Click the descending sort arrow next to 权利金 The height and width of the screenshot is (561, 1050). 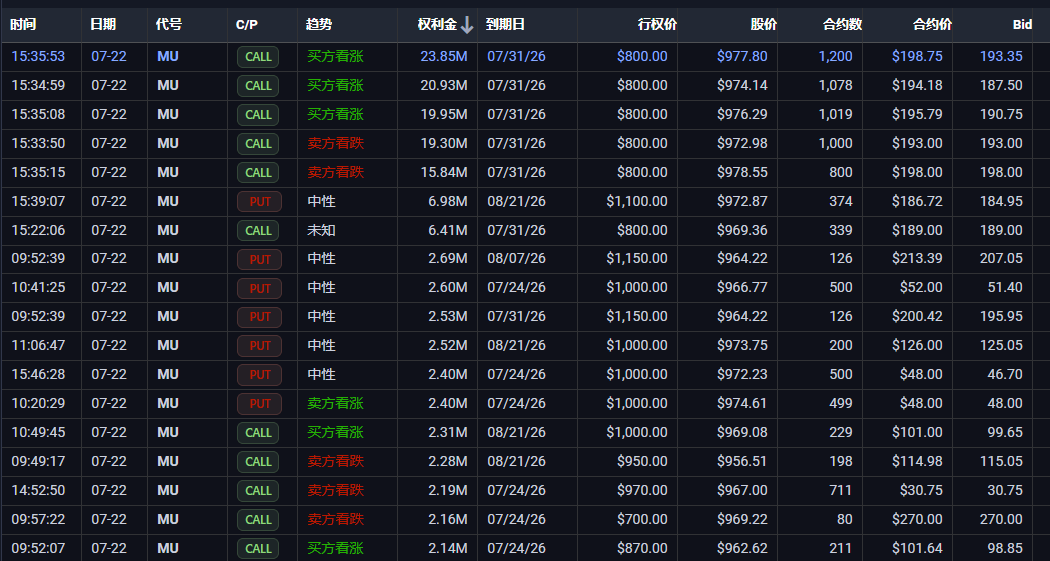click(467, 25)
